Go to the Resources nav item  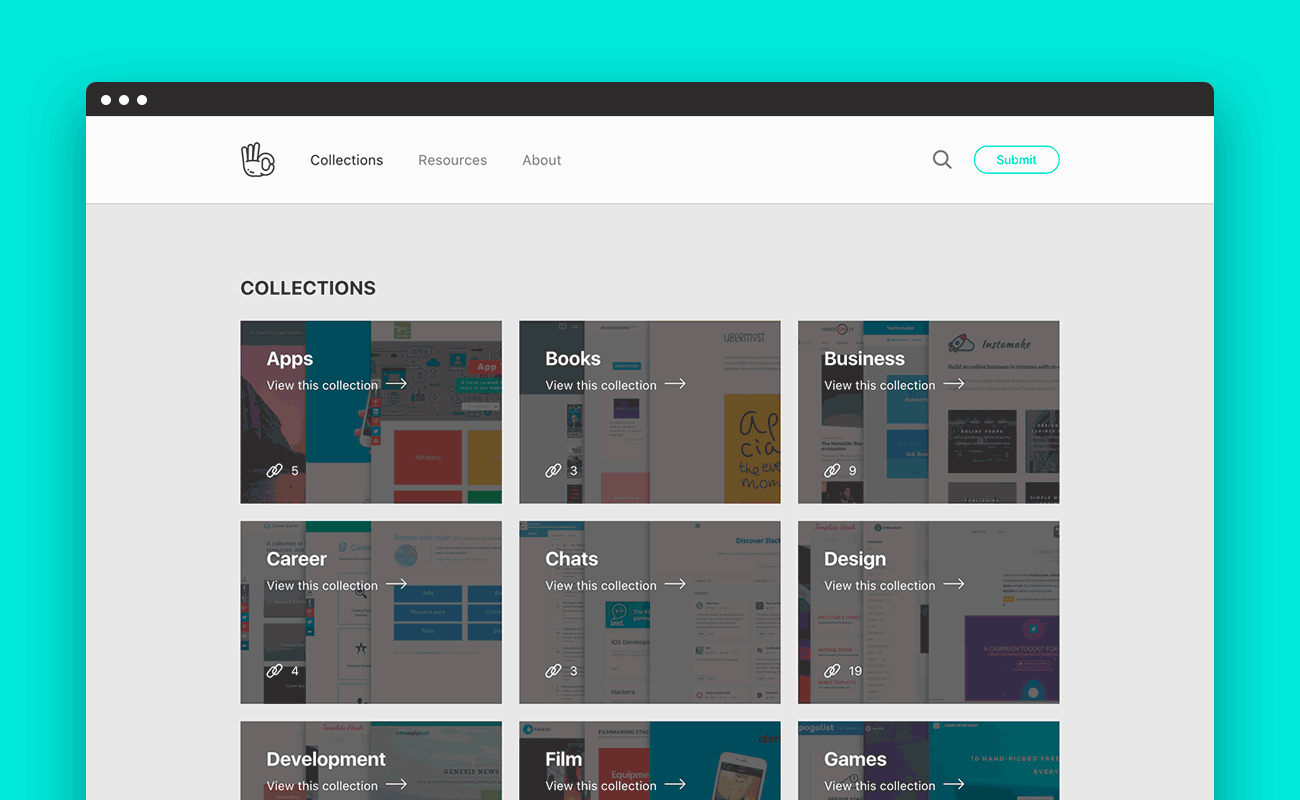[453, 160]
